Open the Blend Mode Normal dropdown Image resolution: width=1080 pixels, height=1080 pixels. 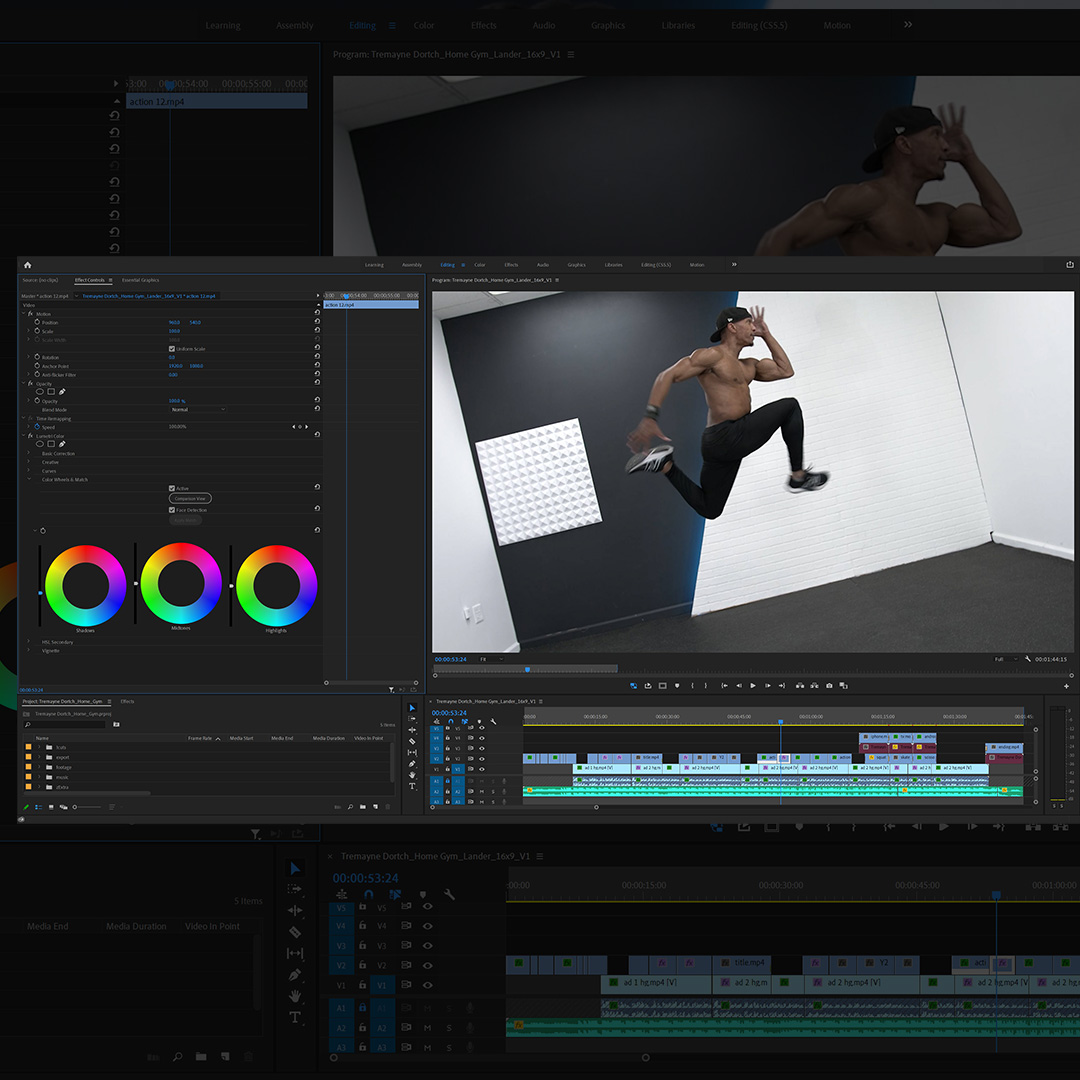pyautogui.click(x=198, y=409)
